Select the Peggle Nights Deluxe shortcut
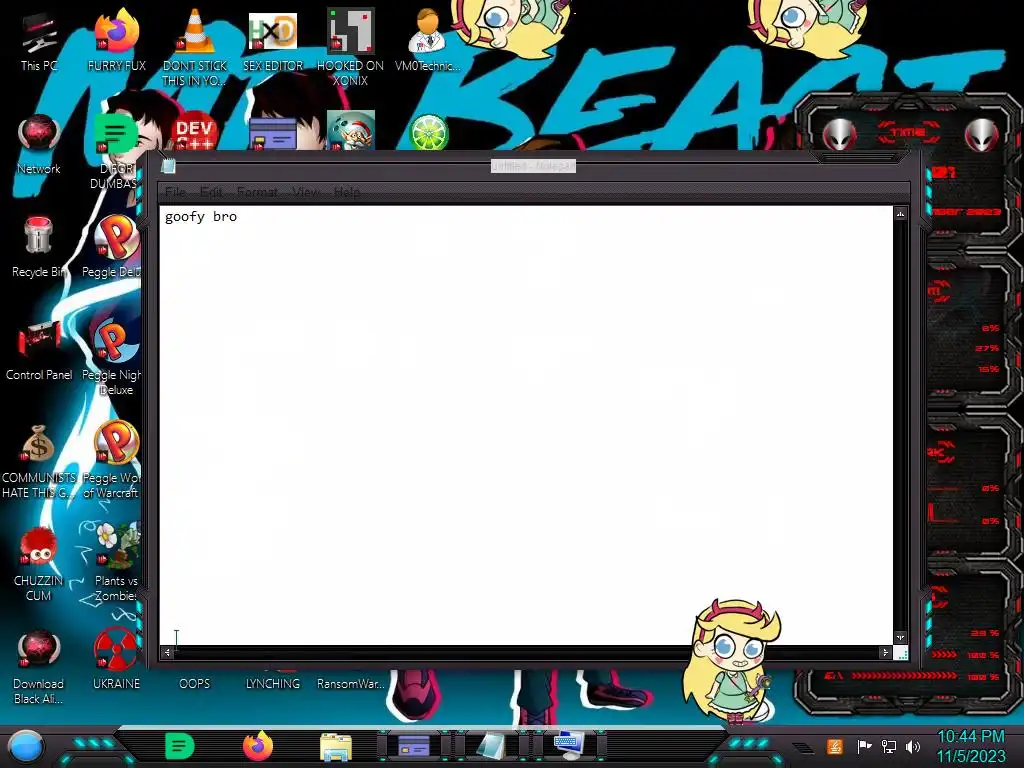This screenshot has height=768, width=1024. (112, 357)
